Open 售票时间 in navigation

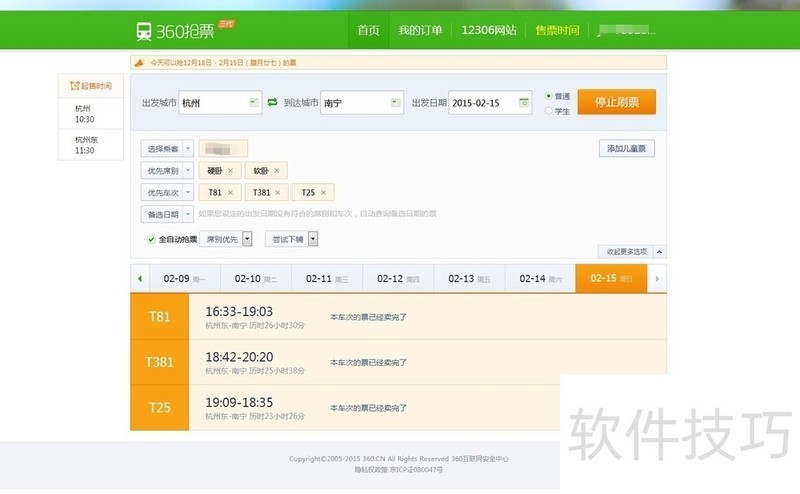[x=557, y=30]
